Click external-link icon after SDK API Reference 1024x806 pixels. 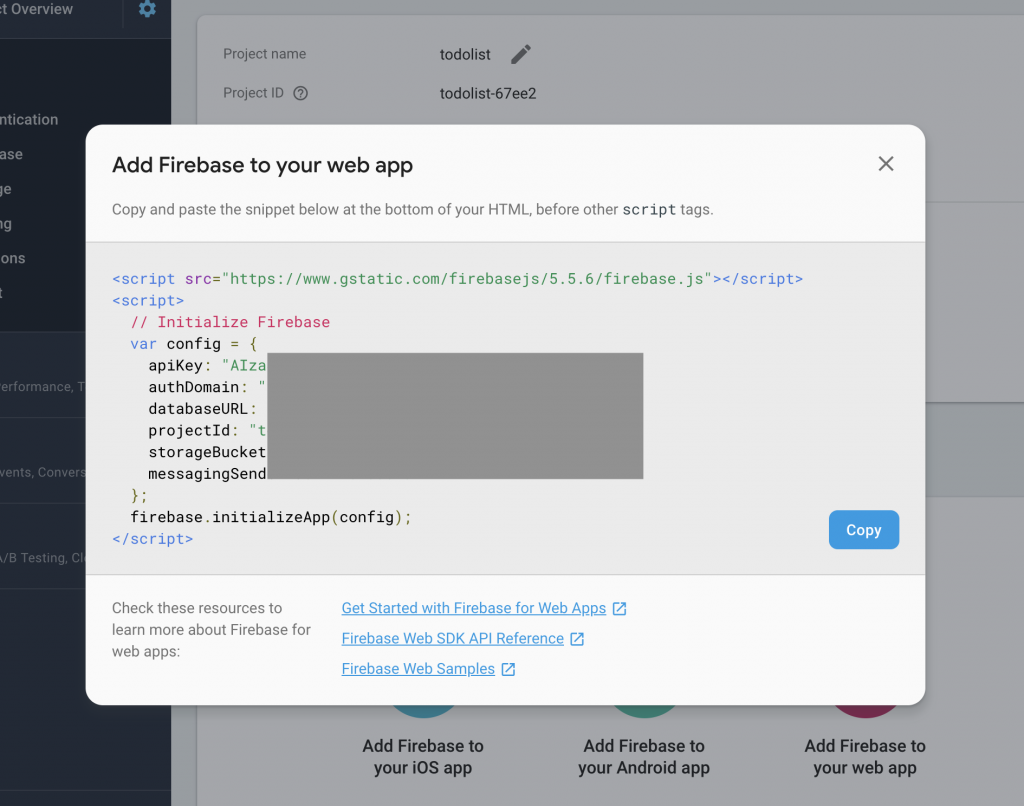(577, 639)
